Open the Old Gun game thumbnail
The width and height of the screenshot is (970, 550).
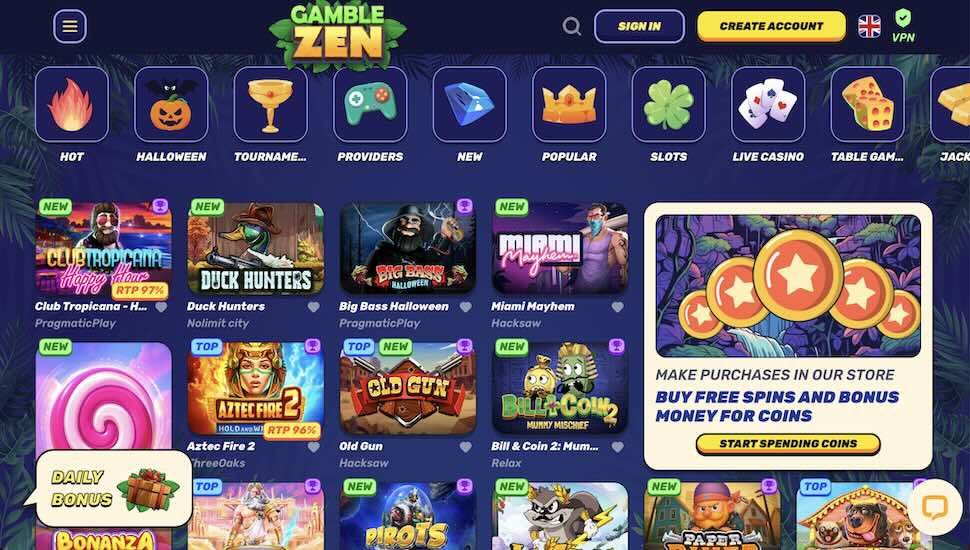click(408, 389)
